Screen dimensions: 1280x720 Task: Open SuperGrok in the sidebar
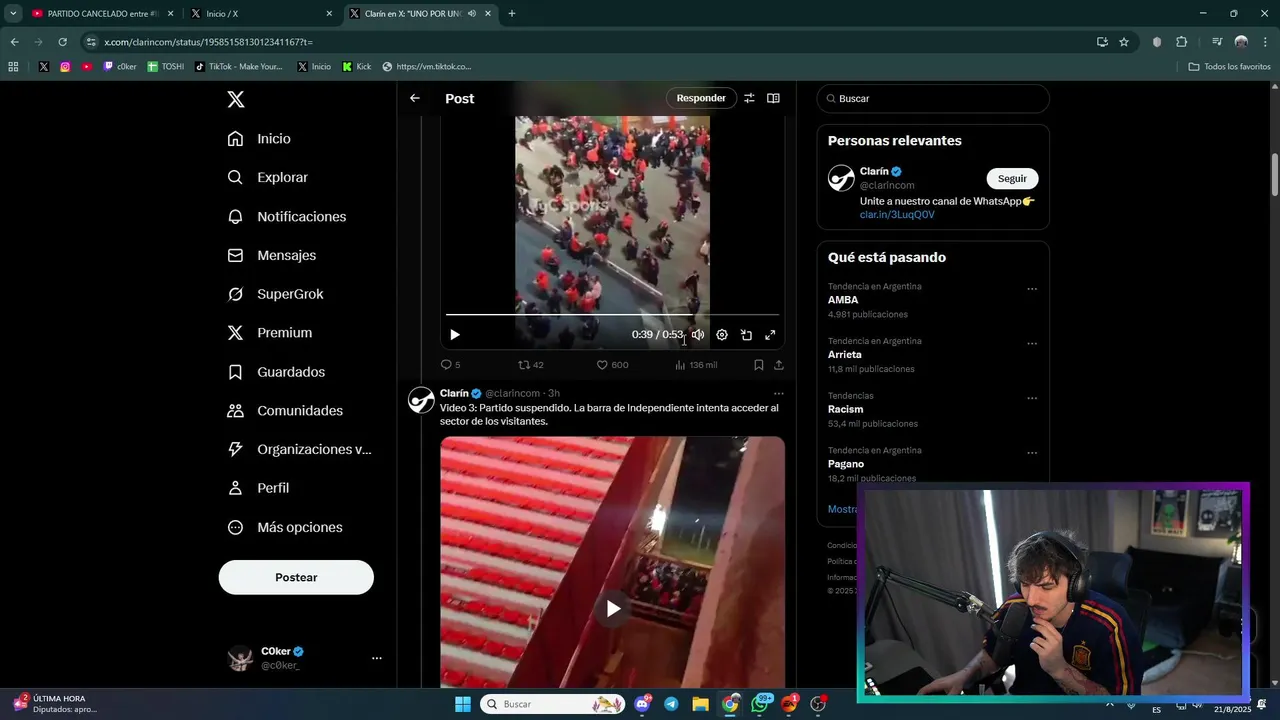(275, 294)
